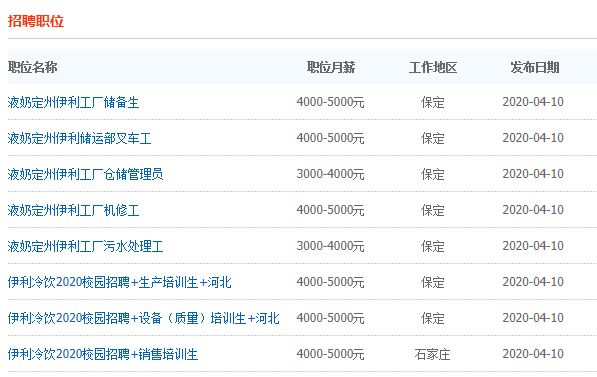597x377 pixels.
Task: Click date 2020-04-10 in 叉车工 row
Action: coord(533,138)
